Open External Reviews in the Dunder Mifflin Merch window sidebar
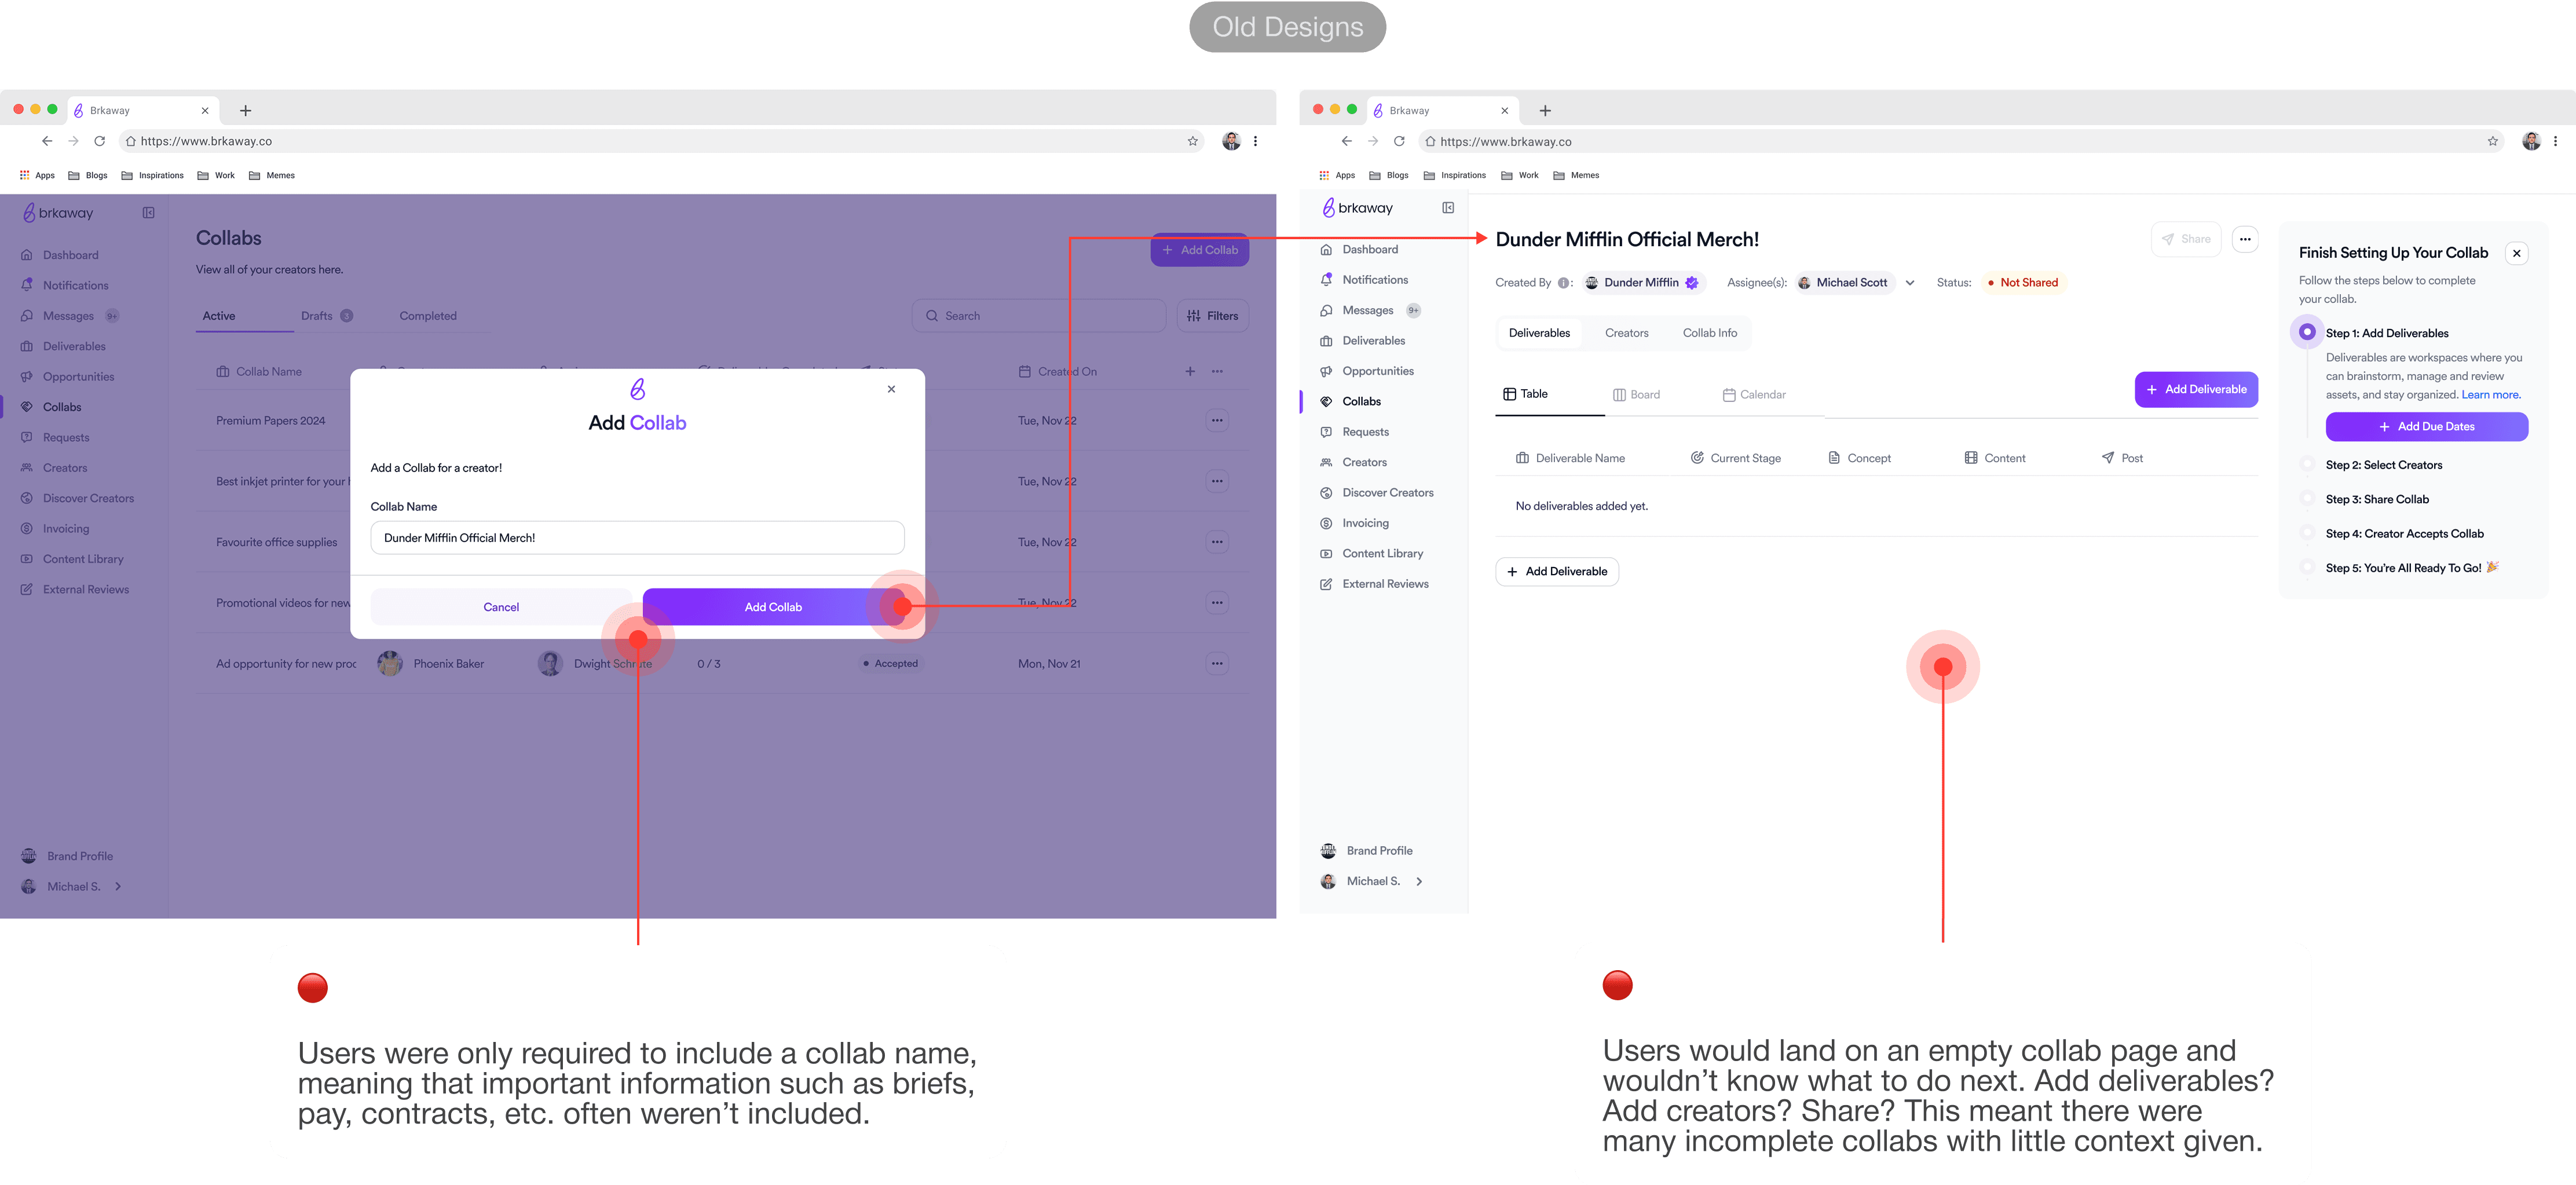The height and width of the screenshot is (1185, 2576). (x=1375, y=584)
